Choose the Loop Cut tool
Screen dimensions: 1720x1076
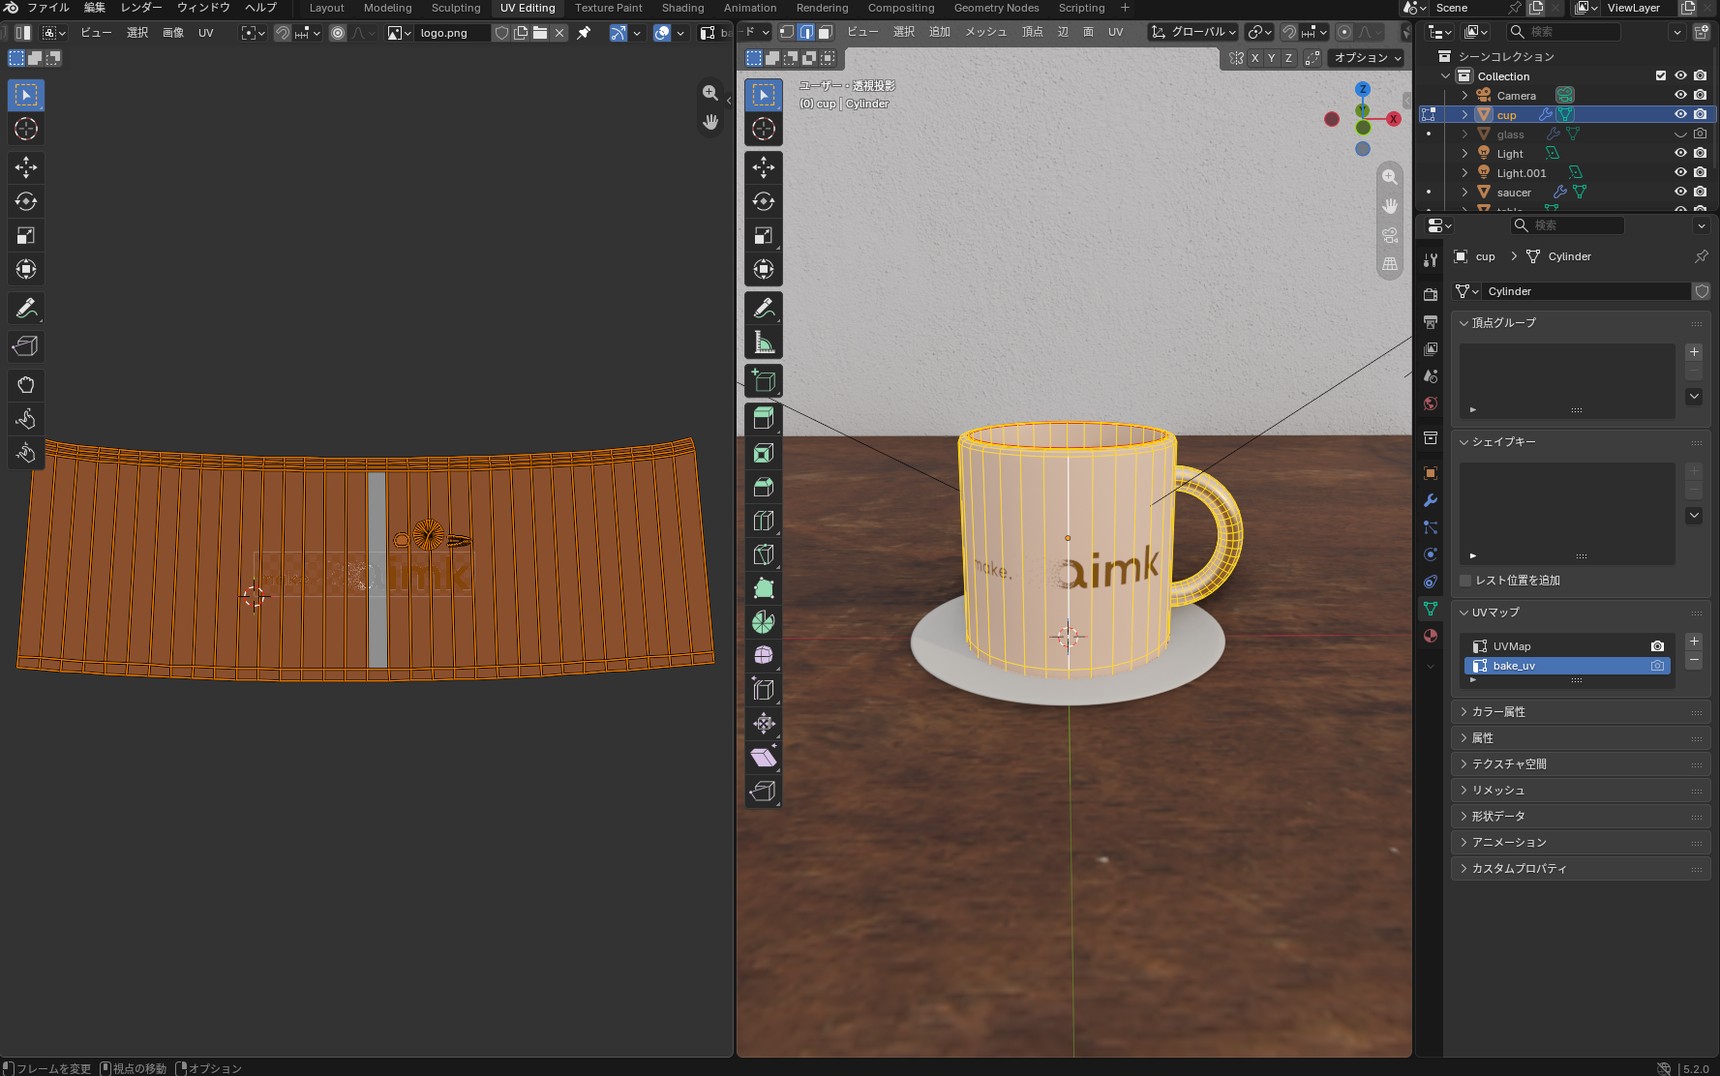point(764,521)
